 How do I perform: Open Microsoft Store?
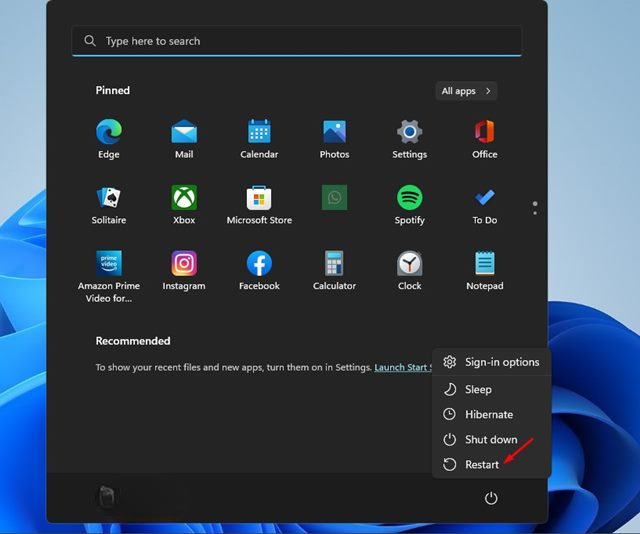coord(259,205)
